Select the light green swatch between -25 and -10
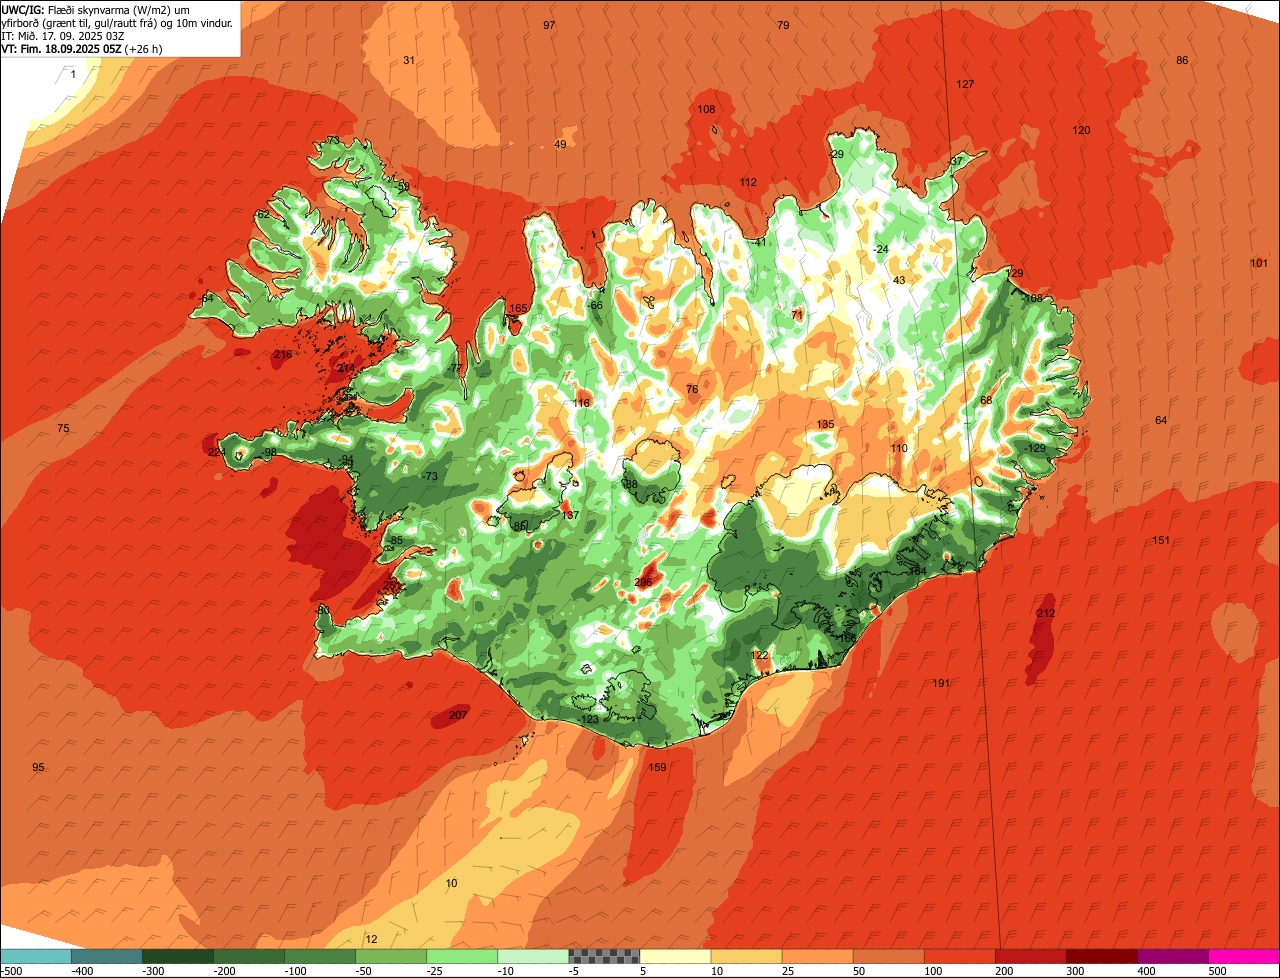The height and width of the screenshot is (978, 1280). 462,956
